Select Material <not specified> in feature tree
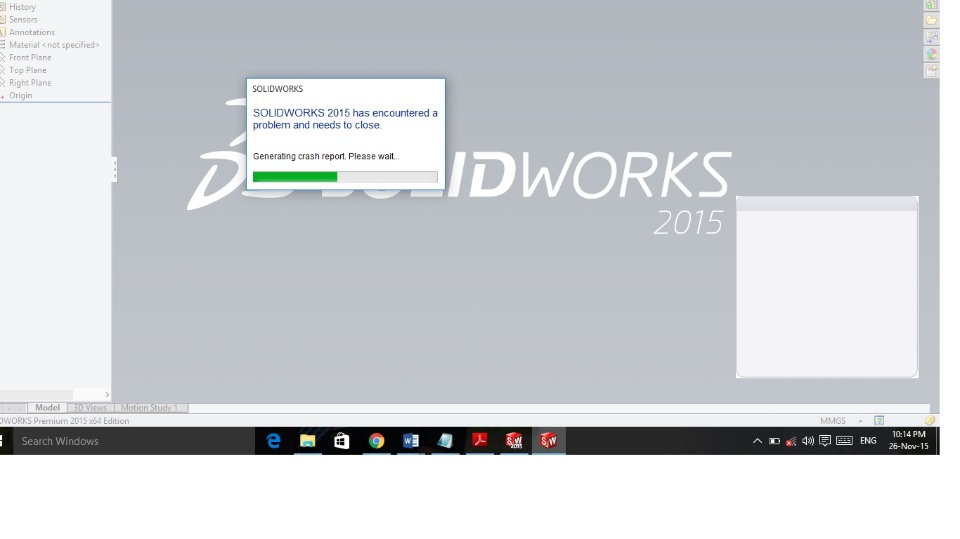 (x=54, y=45)
